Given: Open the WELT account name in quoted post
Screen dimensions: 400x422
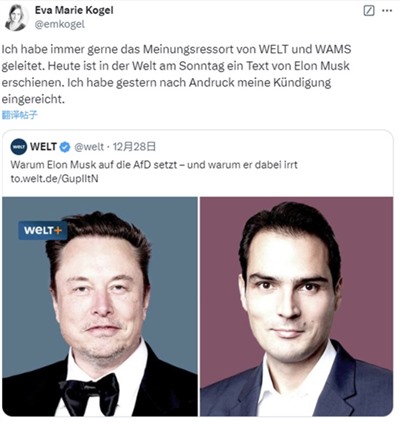Looking at the screenshot, I should coord(43,146).
